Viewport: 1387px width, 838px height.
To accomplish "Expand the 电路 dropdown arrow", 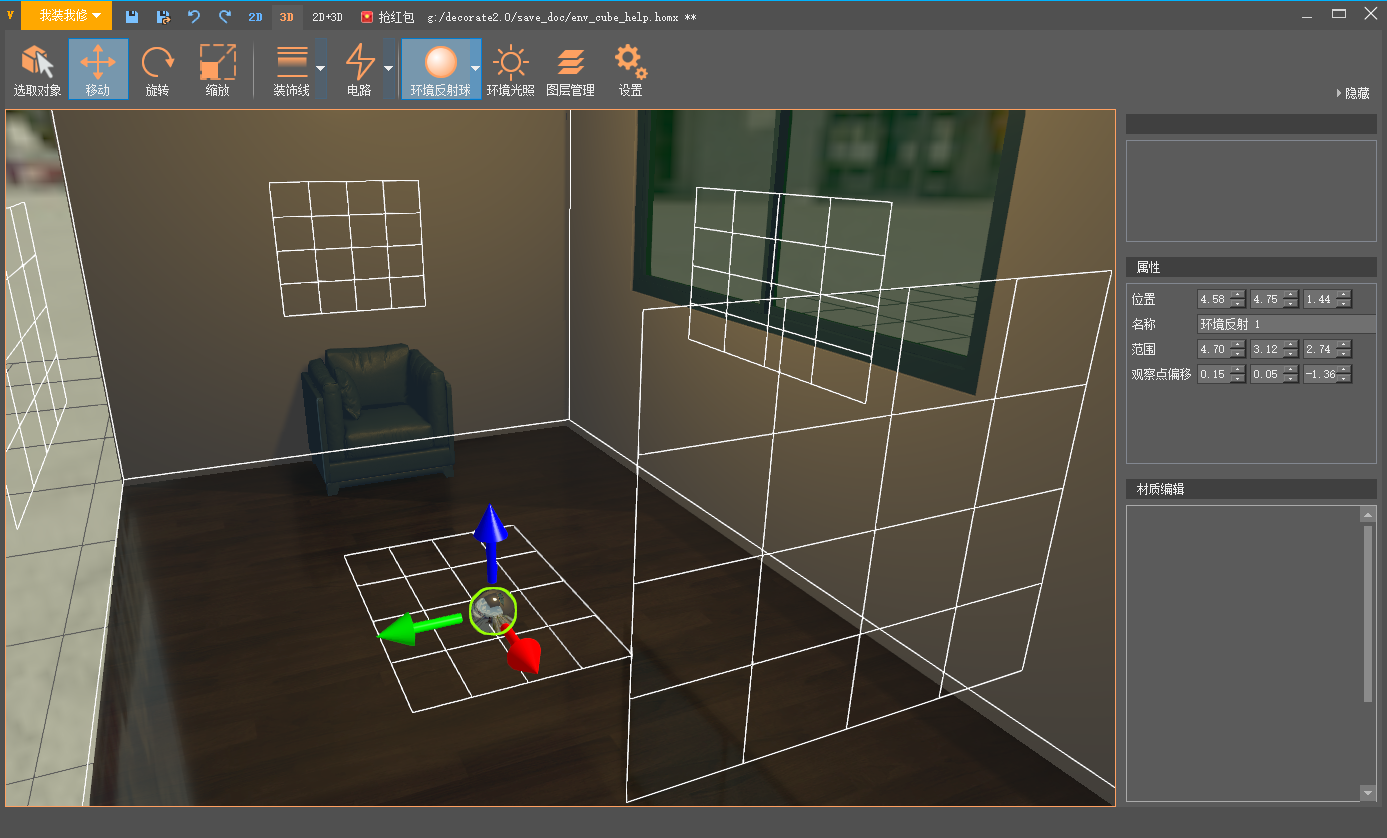I will [x=388, y=69].
